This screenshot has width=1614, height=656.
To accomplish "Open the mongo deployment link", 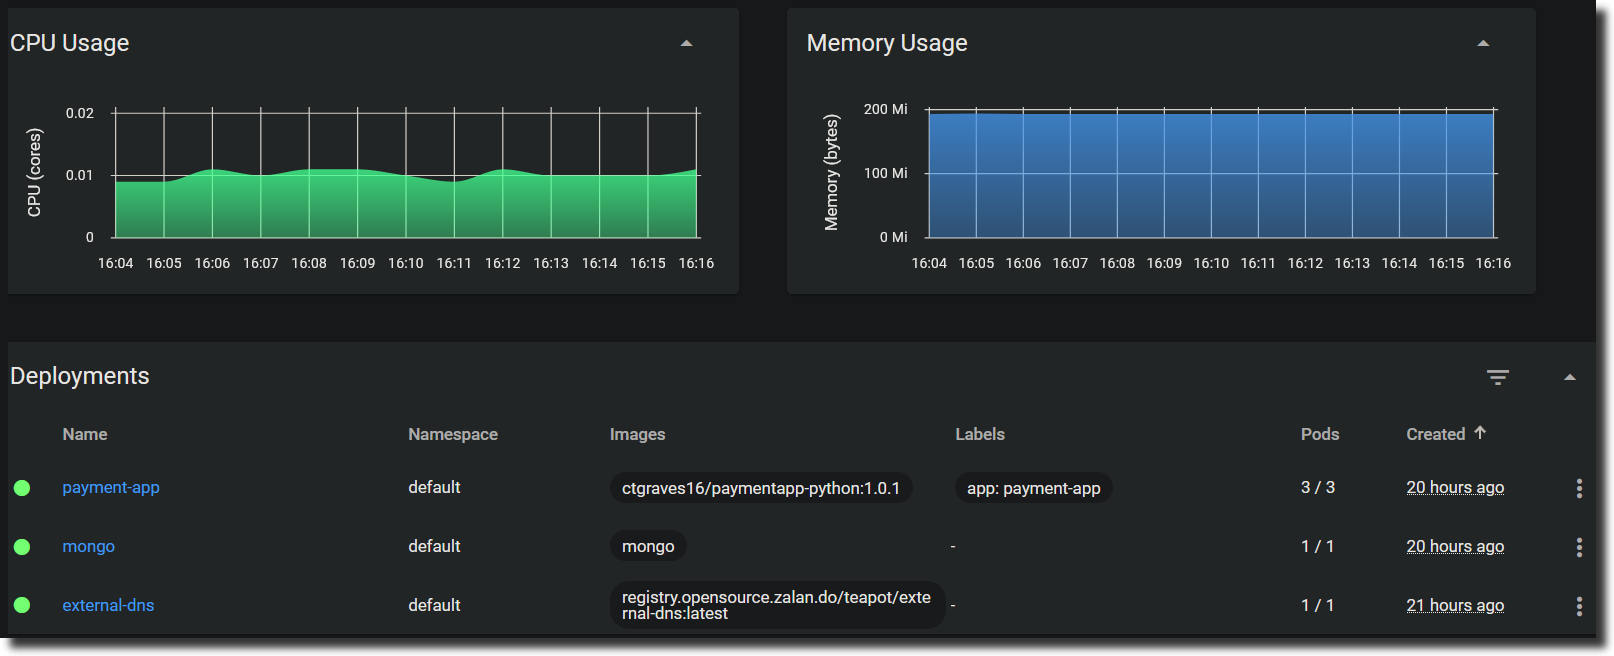I will point(88,546).
